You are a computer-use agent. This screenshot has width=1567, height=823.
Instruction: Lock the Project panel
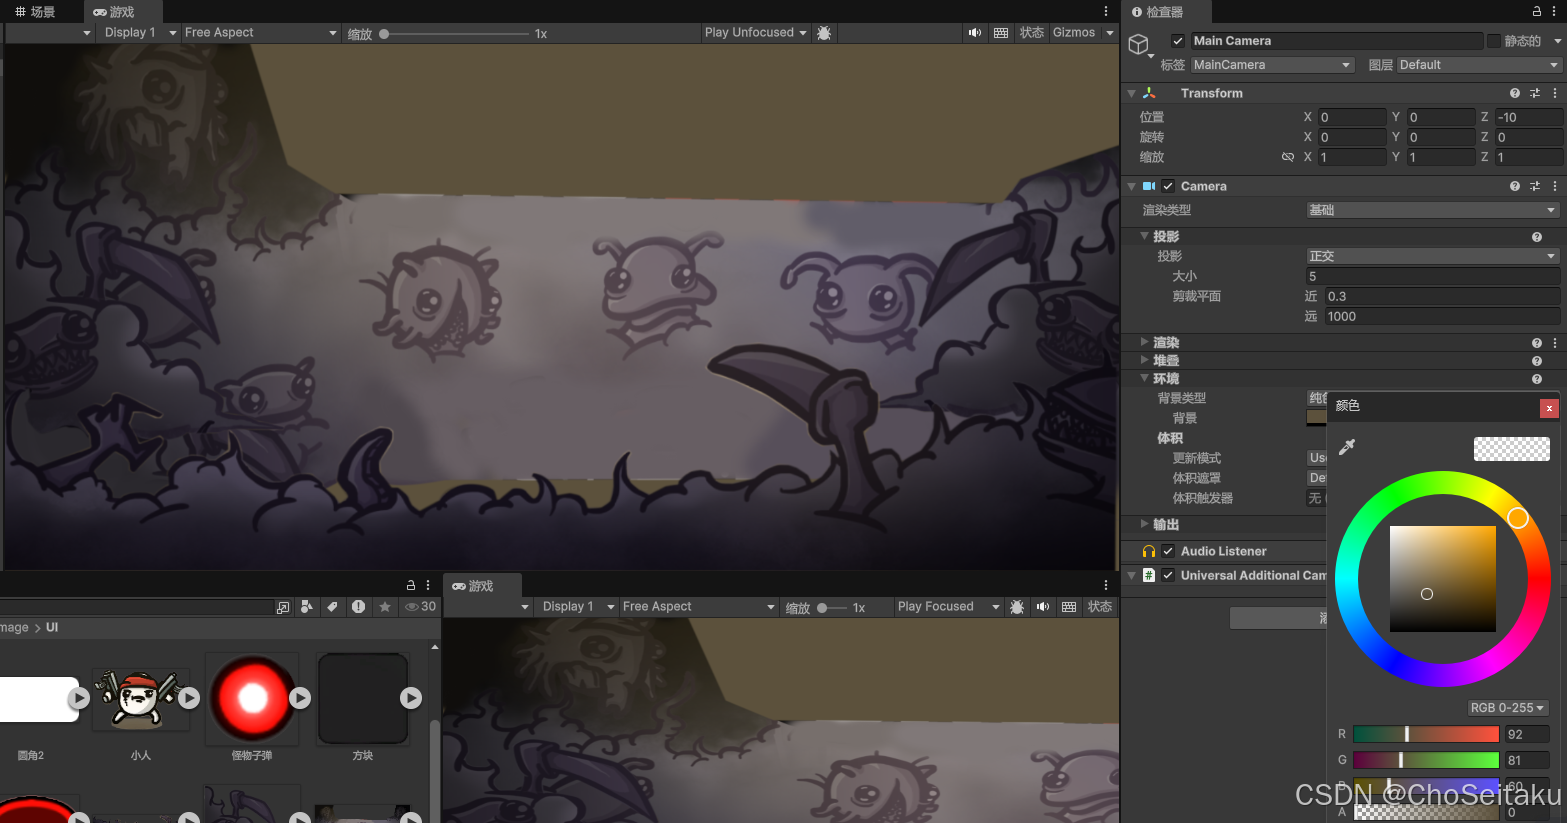(x=411, y=585)
